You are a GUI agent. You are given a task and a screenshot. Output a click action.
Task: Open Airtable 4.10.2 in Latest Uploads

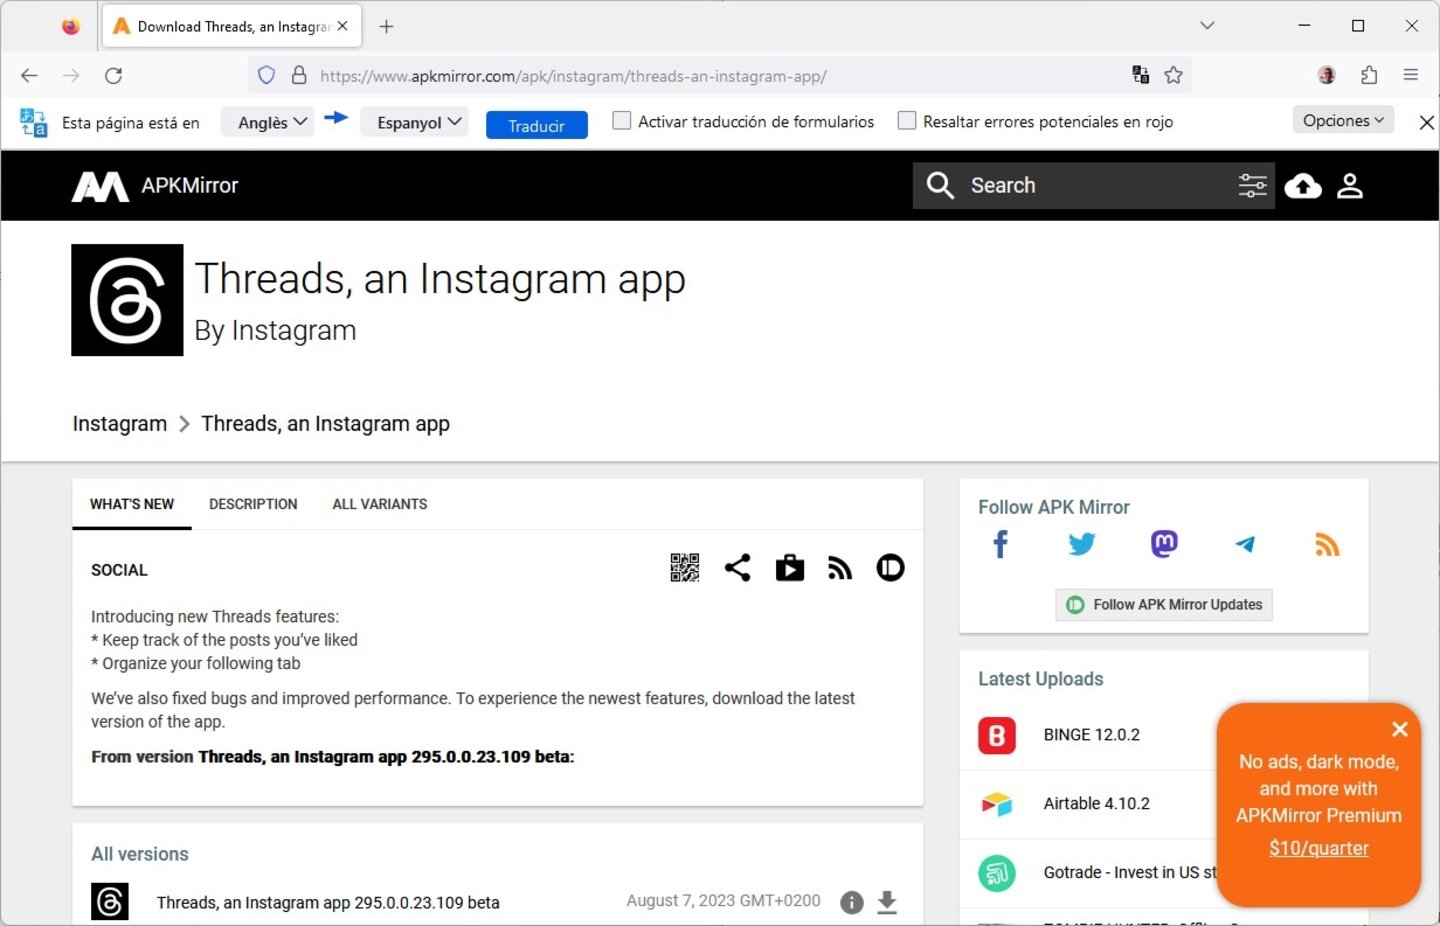point(1097,804)
